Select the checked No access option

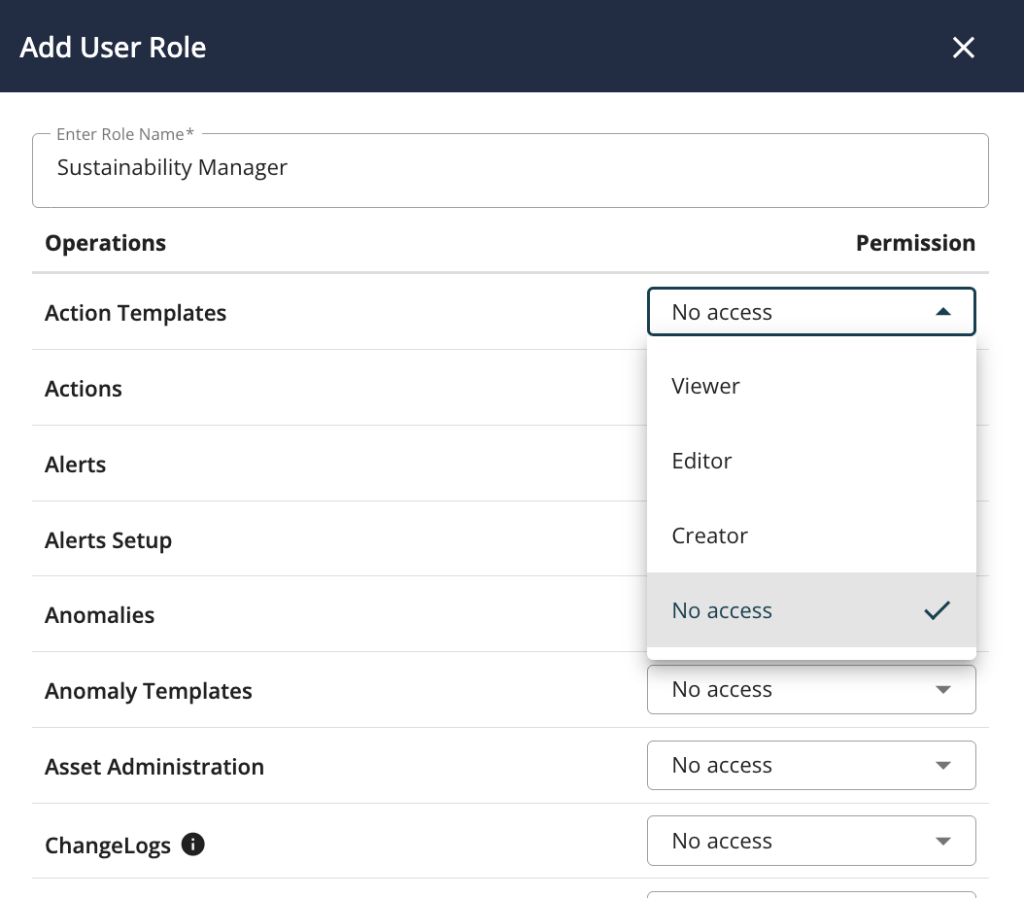pos(811,610)
